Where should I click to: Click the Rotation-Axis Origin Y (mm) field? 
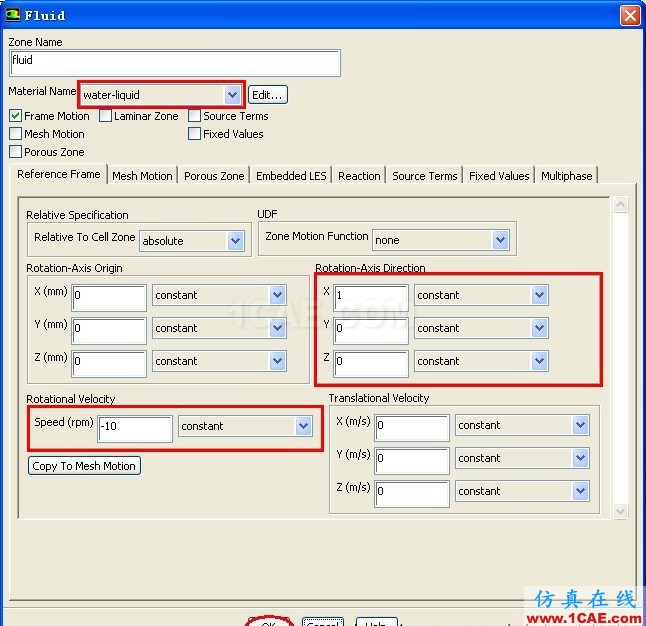click(x=109, y=330)
